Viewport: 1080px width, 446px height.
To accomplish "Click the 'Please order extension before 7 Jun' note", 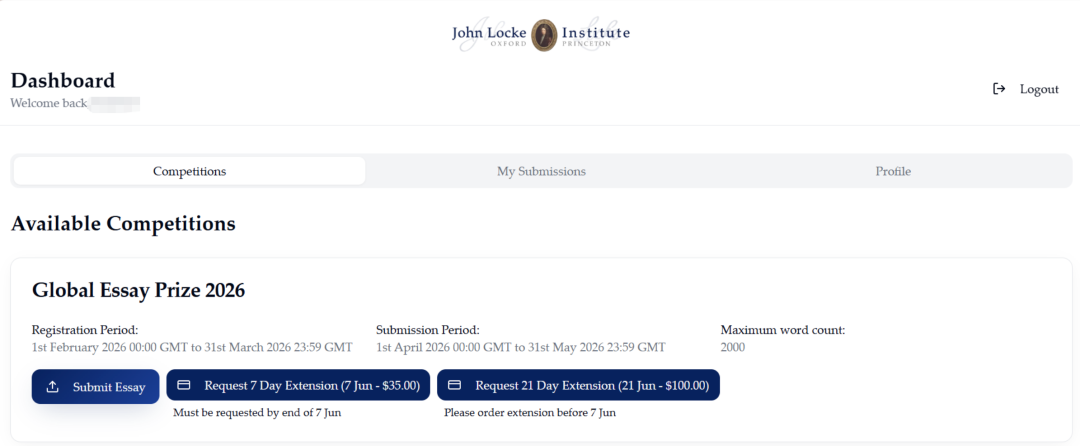I will coord(530,413).
